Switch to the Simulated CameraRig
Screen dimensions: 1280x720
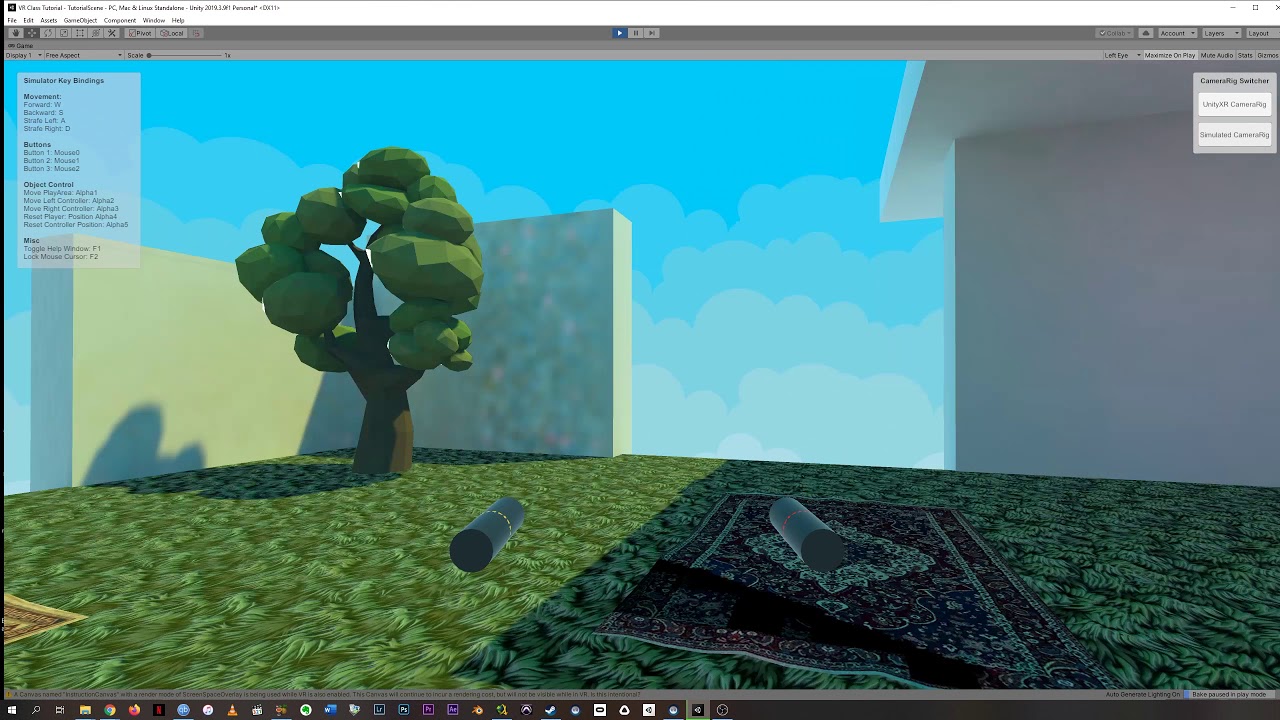1234,135
